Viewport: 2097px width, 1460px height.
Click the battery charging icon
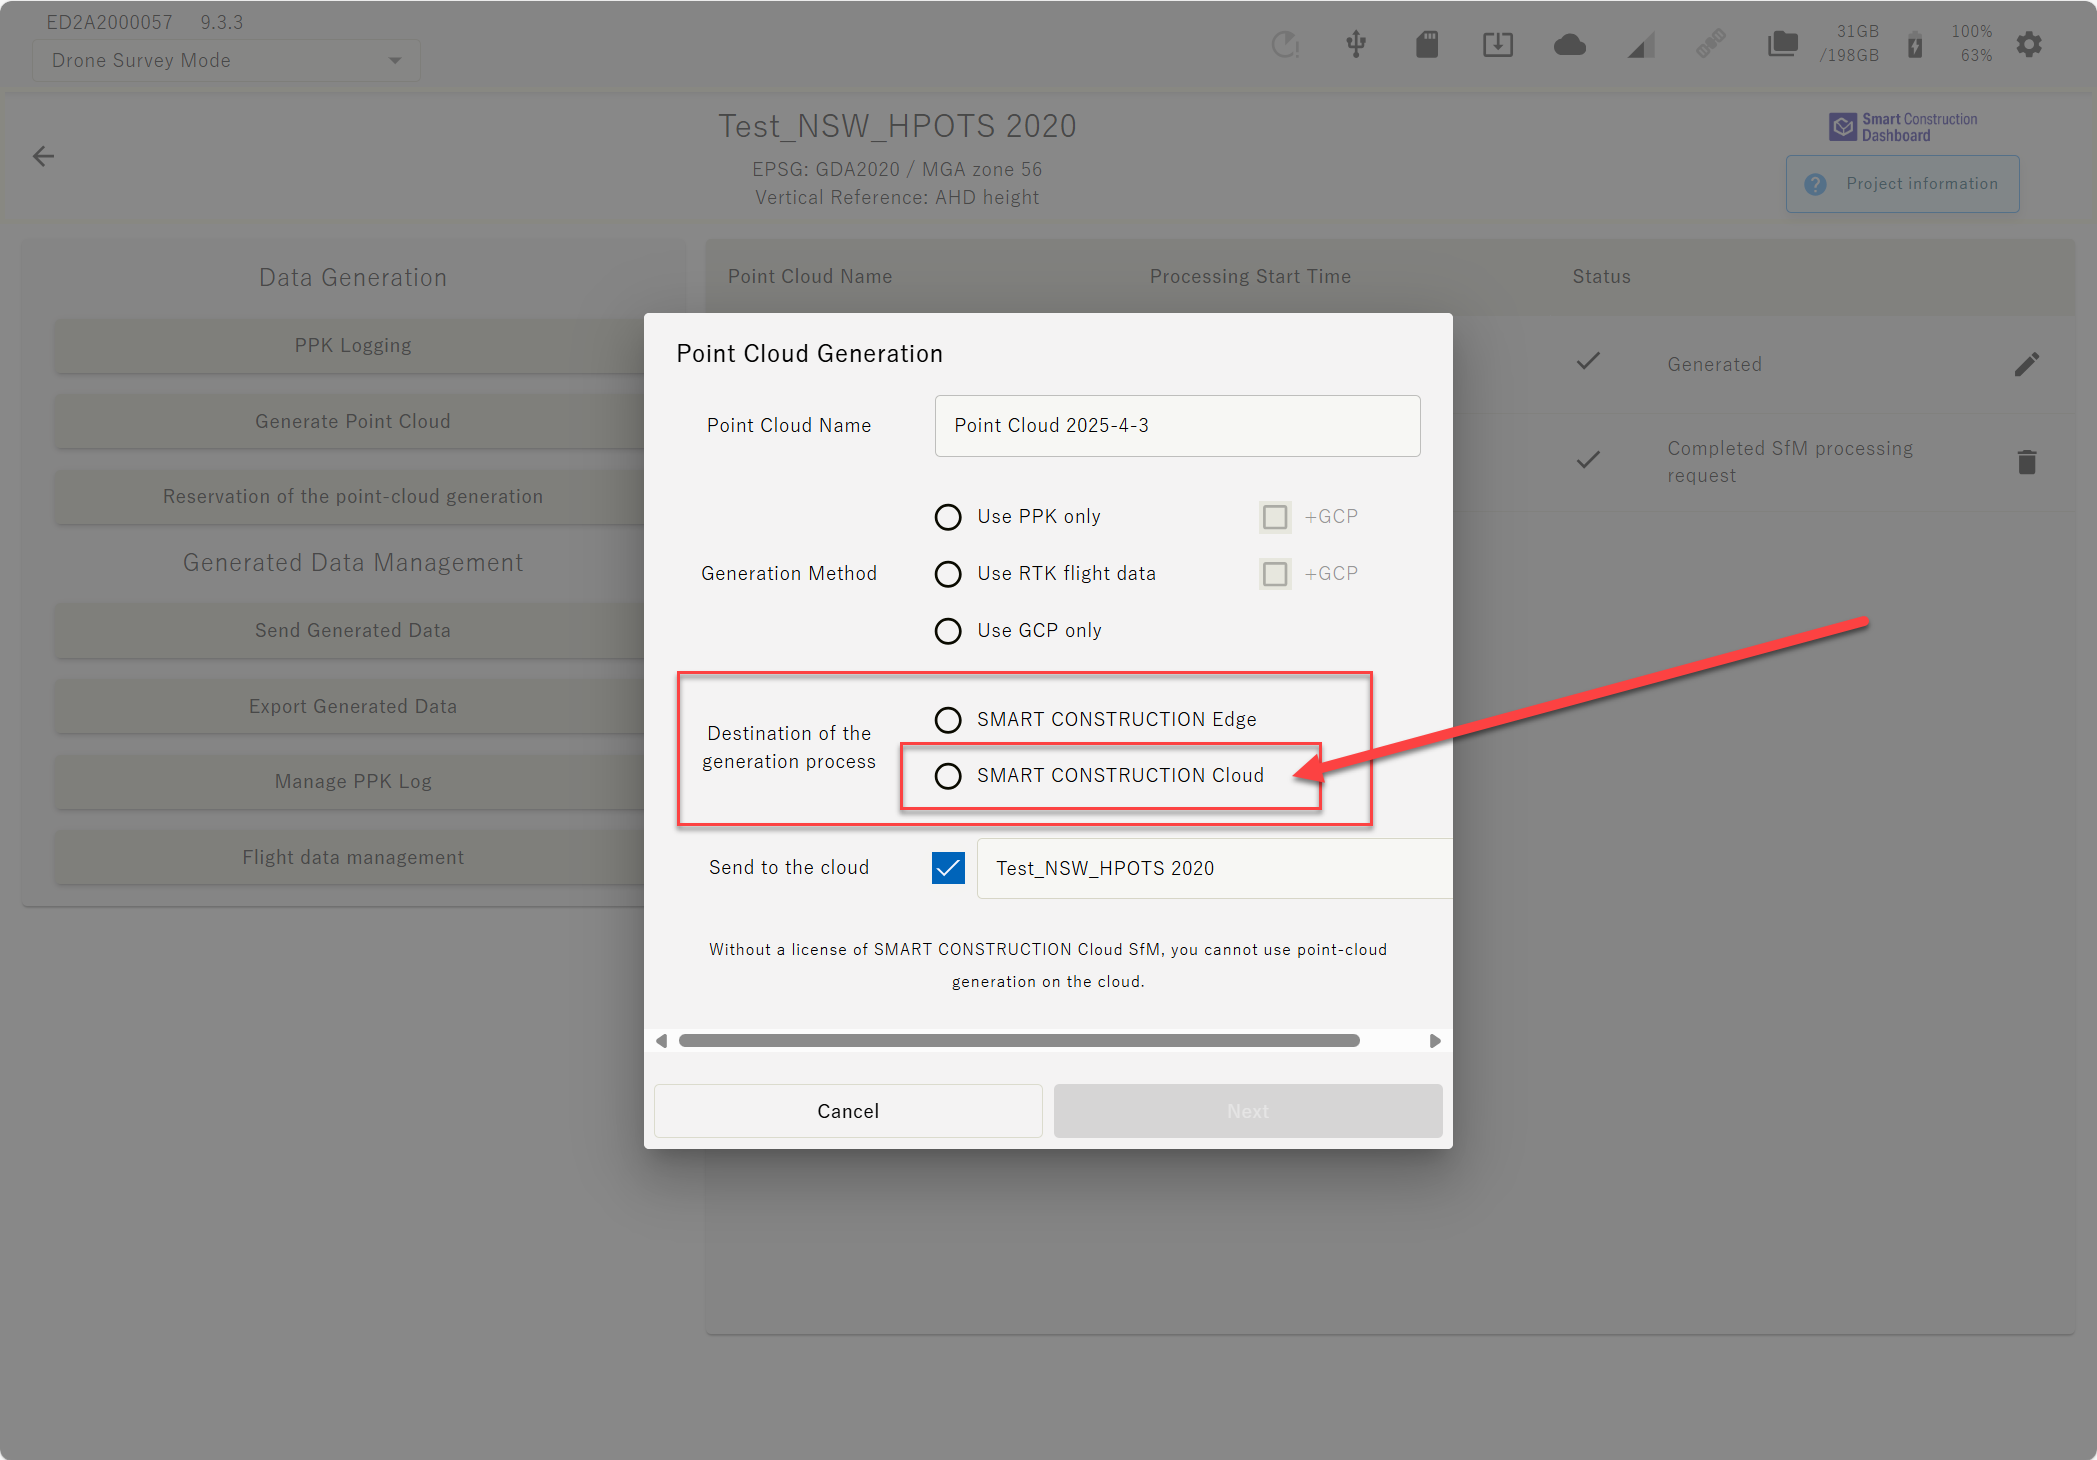tap(1915, 45)
